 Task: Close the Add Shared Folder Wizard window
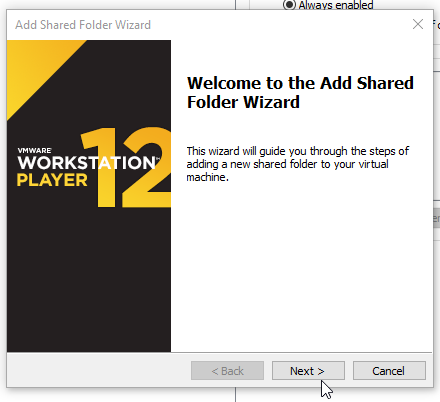[418, 24]
